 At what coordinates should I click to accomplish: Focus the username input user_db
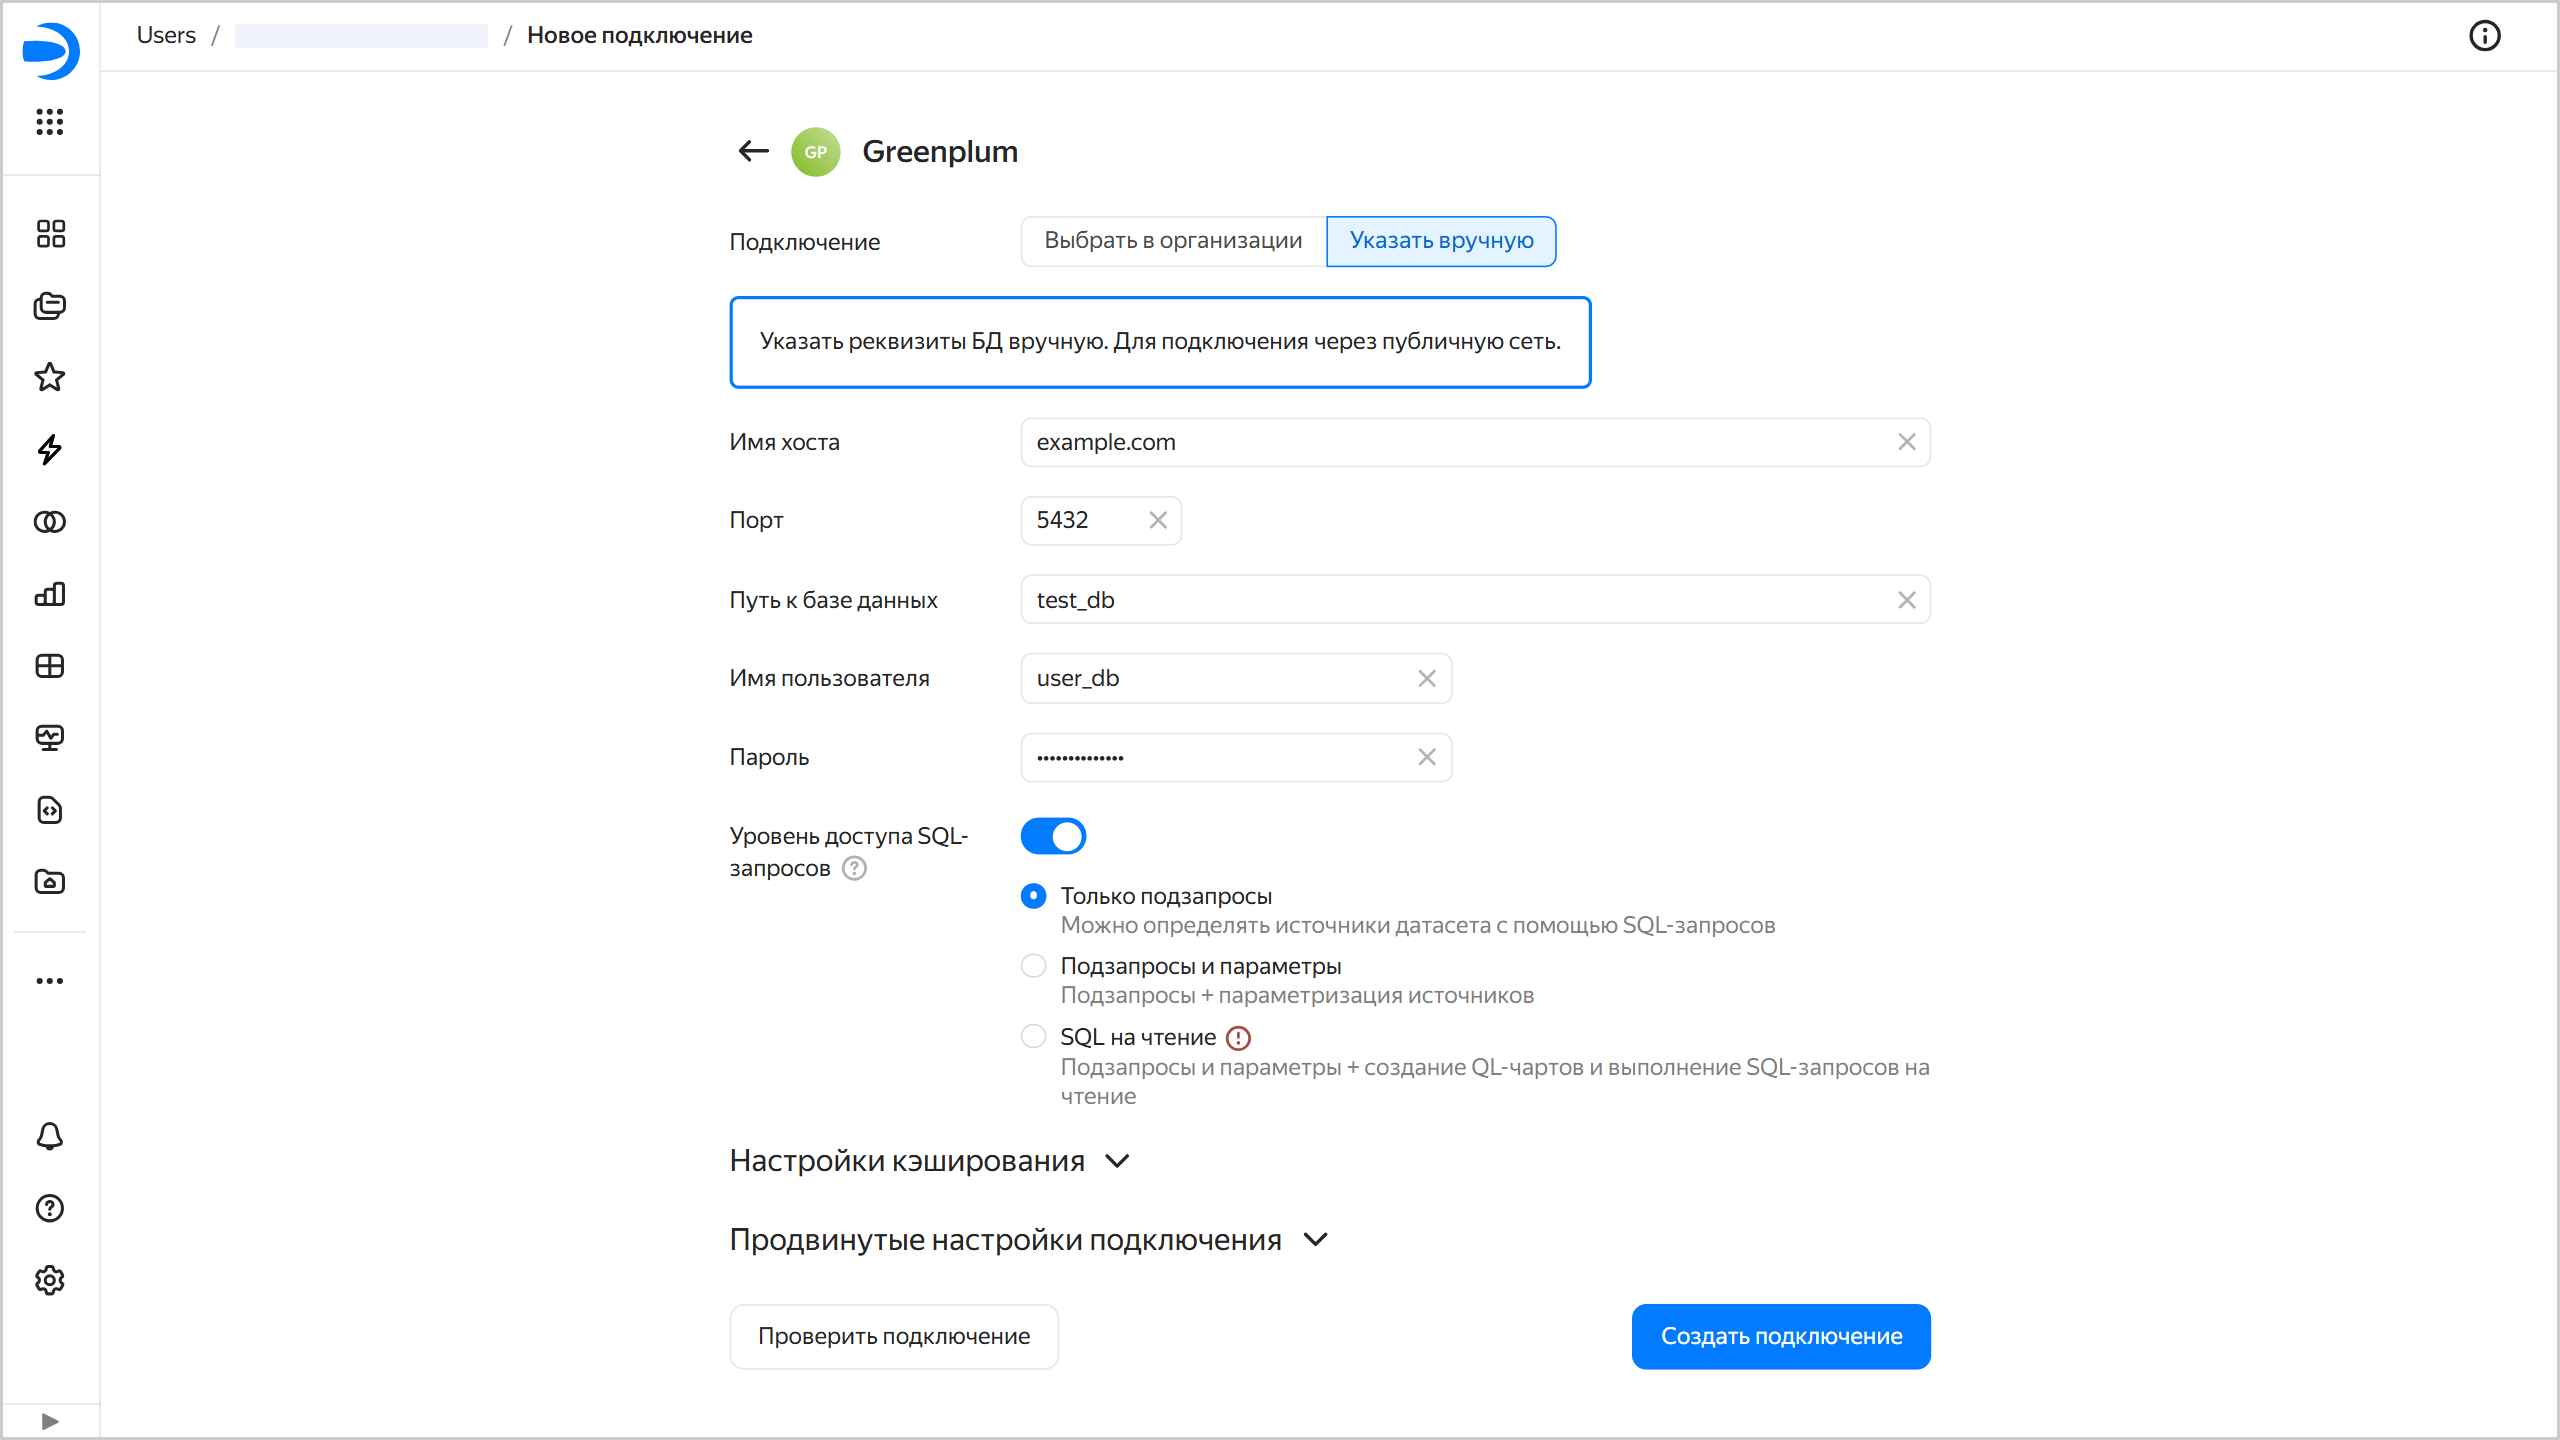[1236, 679]
